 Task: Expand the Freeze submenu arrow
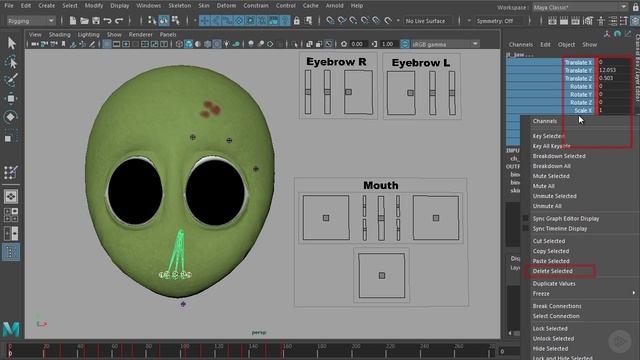tap(633, 293)
